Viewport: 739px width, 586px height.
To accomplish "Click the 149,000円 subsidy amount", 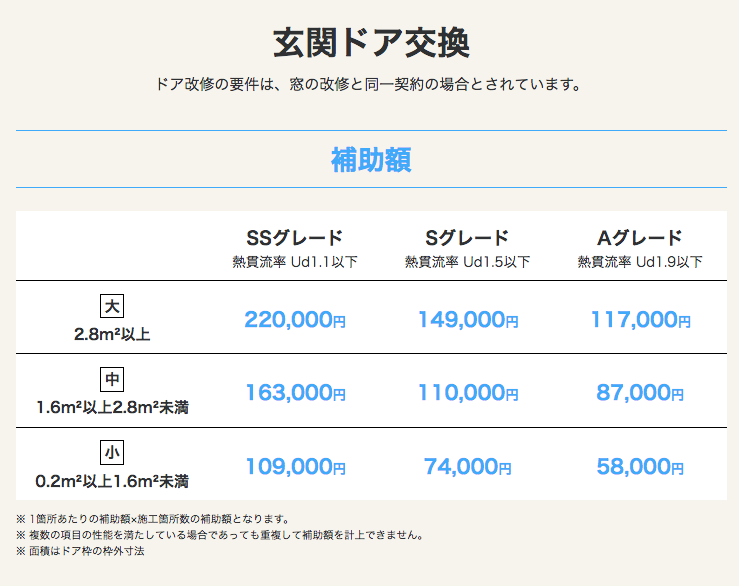I will pos(468,320).
